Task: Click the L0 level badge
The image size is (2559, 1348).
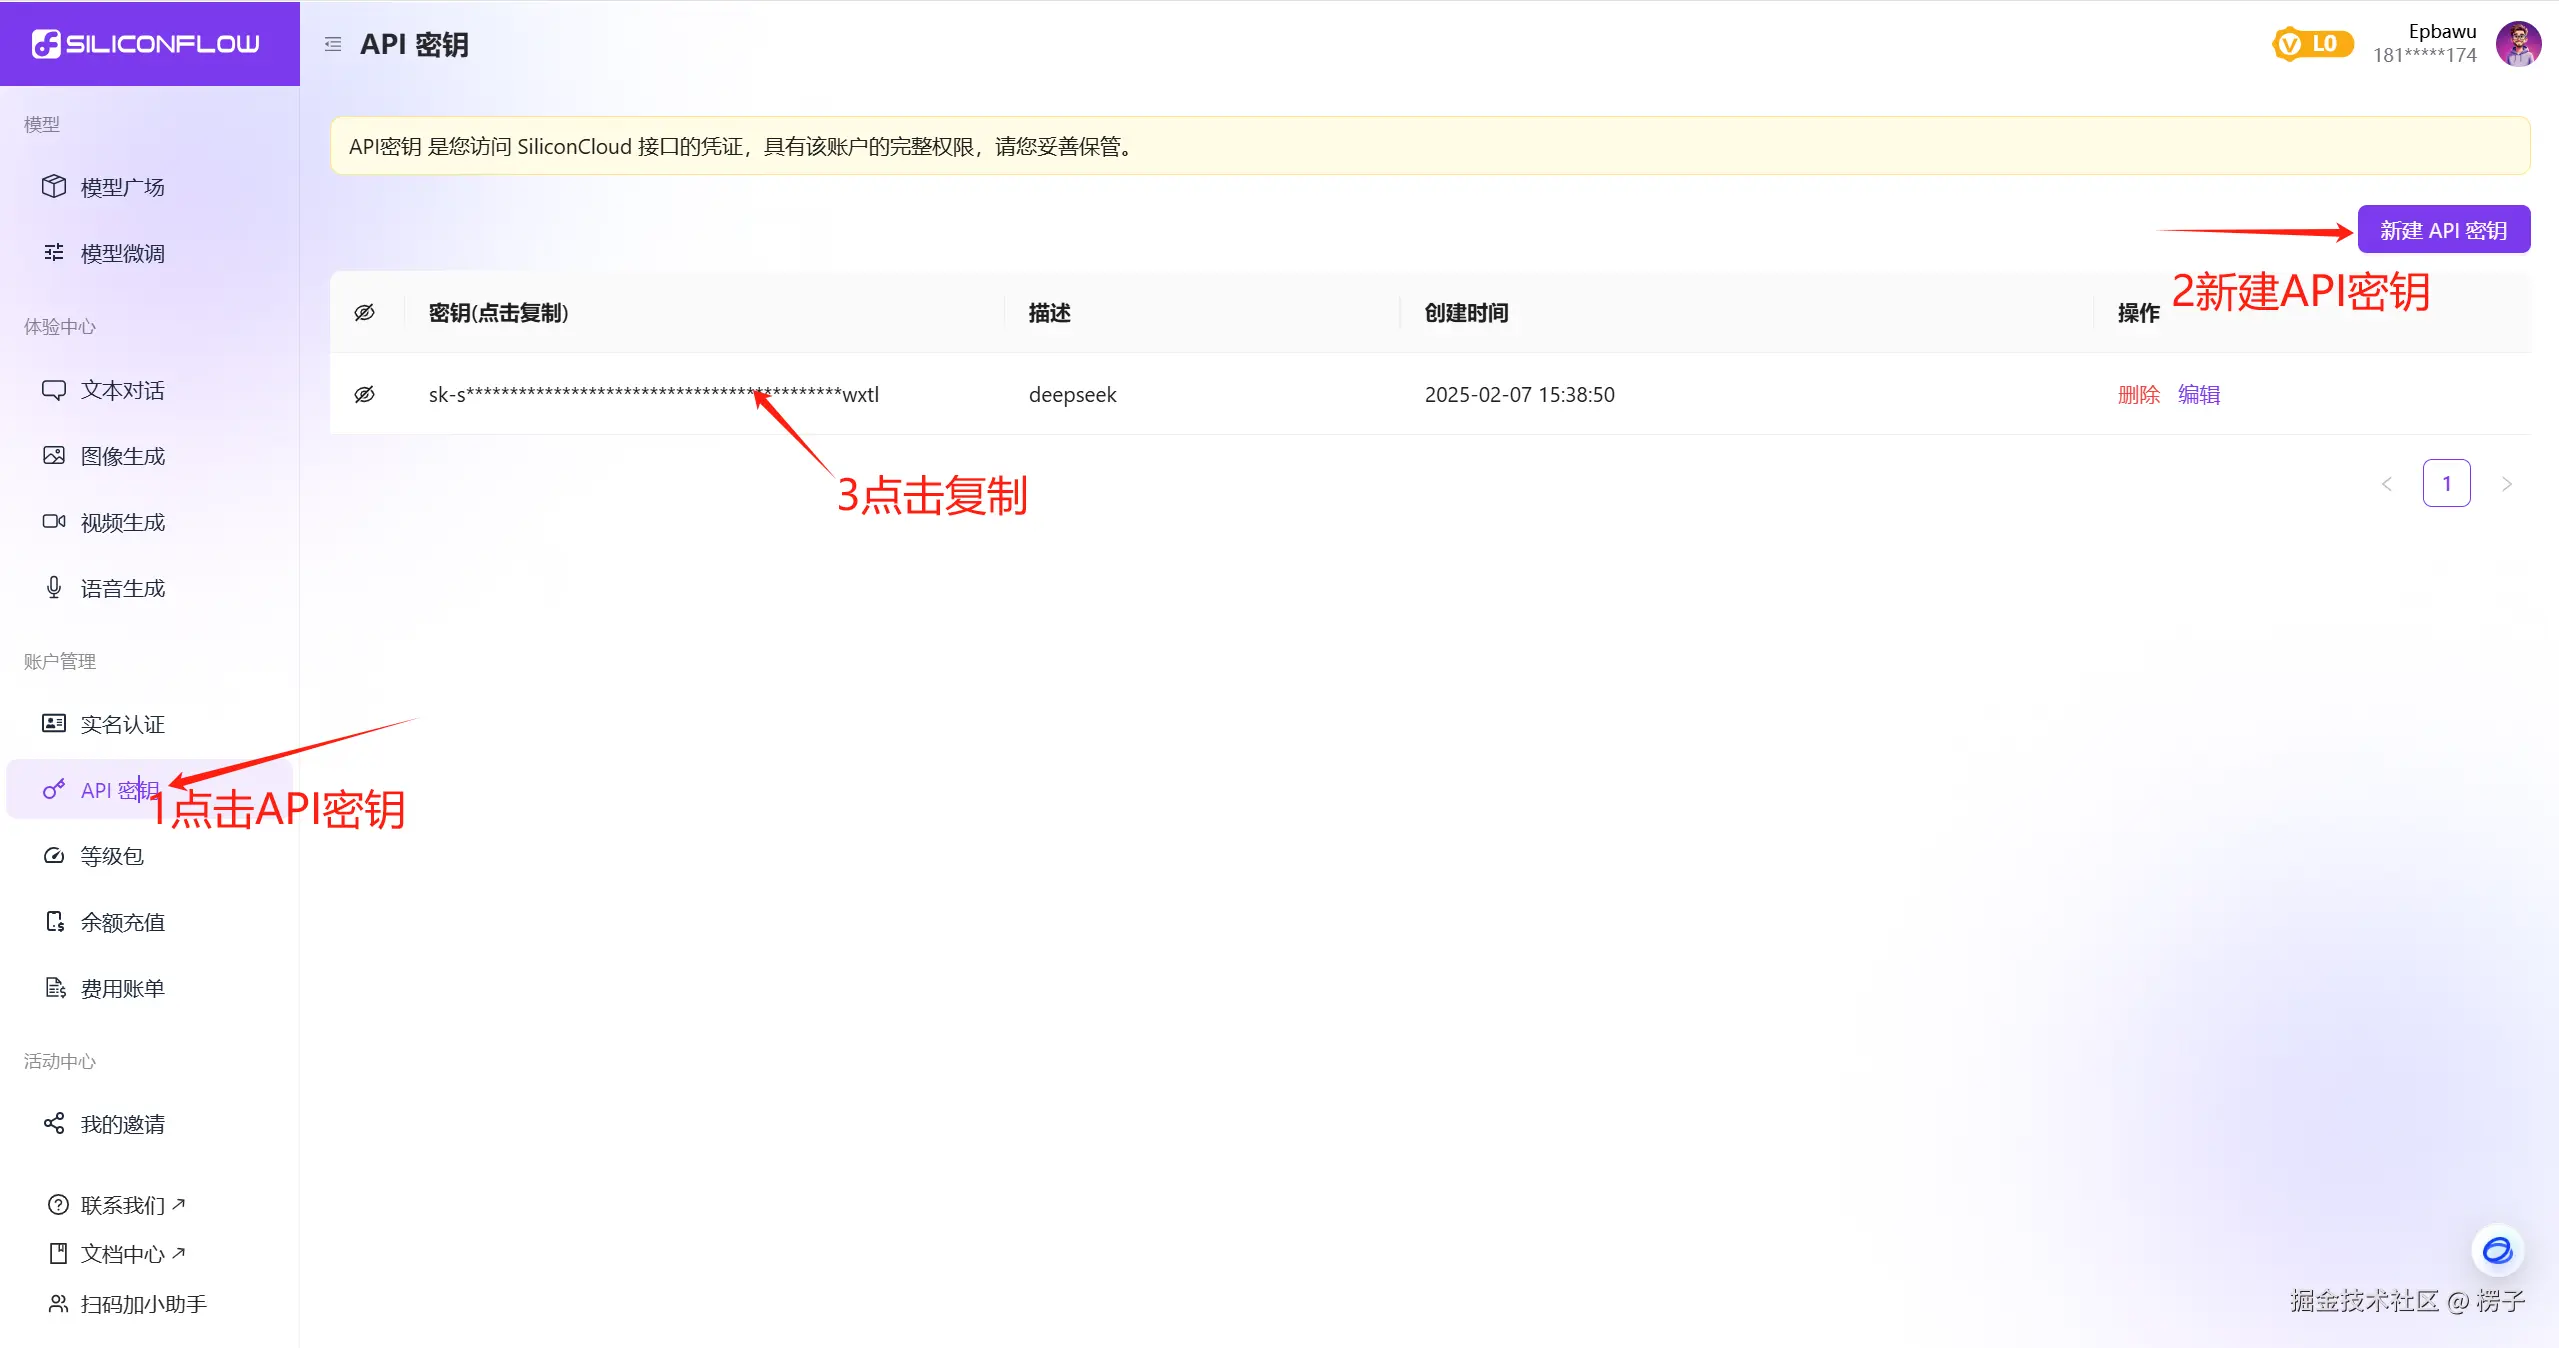Action: pos(2312,44)
